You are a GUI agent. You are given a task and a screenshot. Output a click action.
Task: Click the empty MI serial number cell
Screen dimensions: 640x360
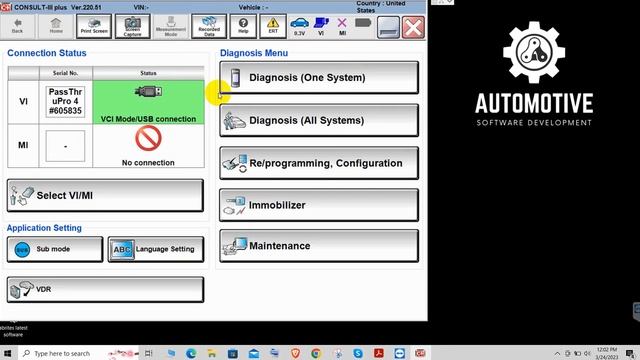tap(65, 146)
